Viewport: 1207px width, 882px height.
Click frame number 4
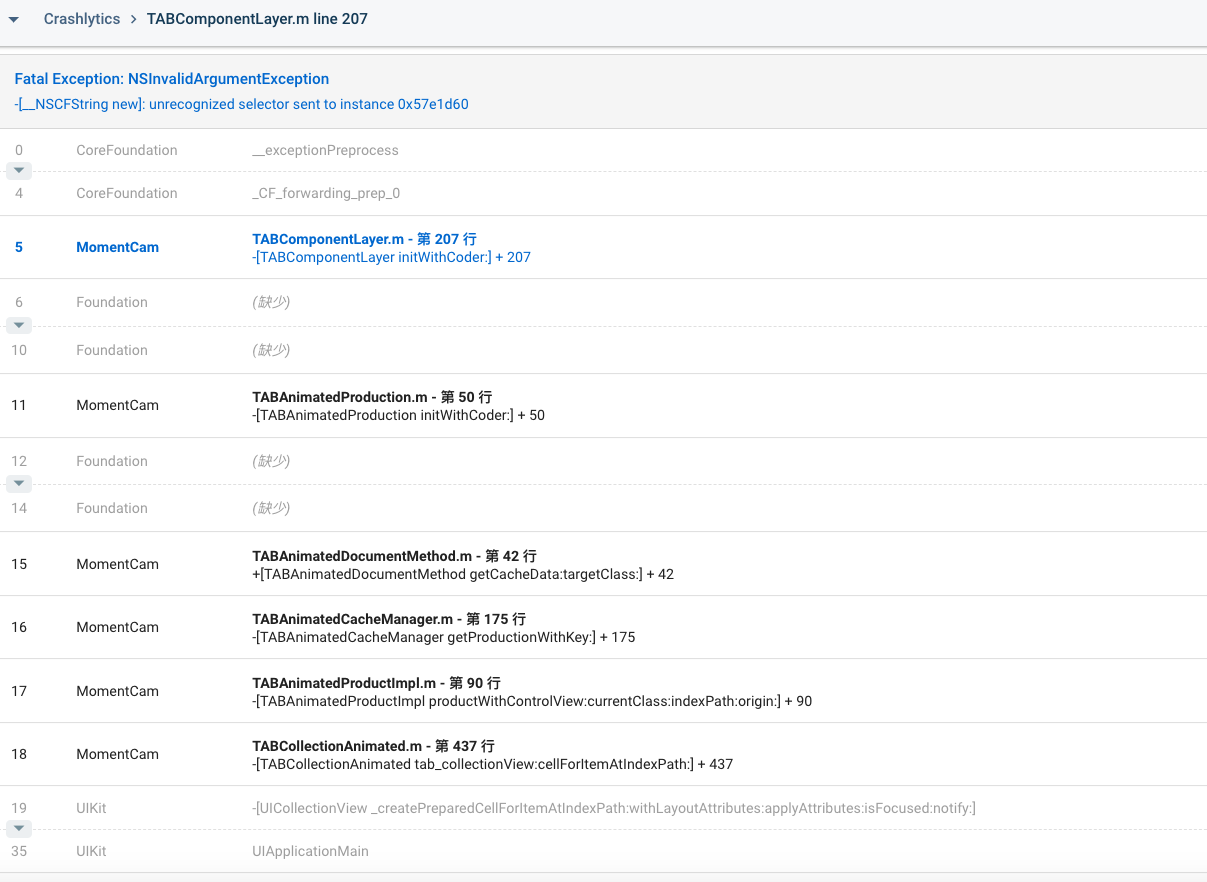click(x=19, y=193)
